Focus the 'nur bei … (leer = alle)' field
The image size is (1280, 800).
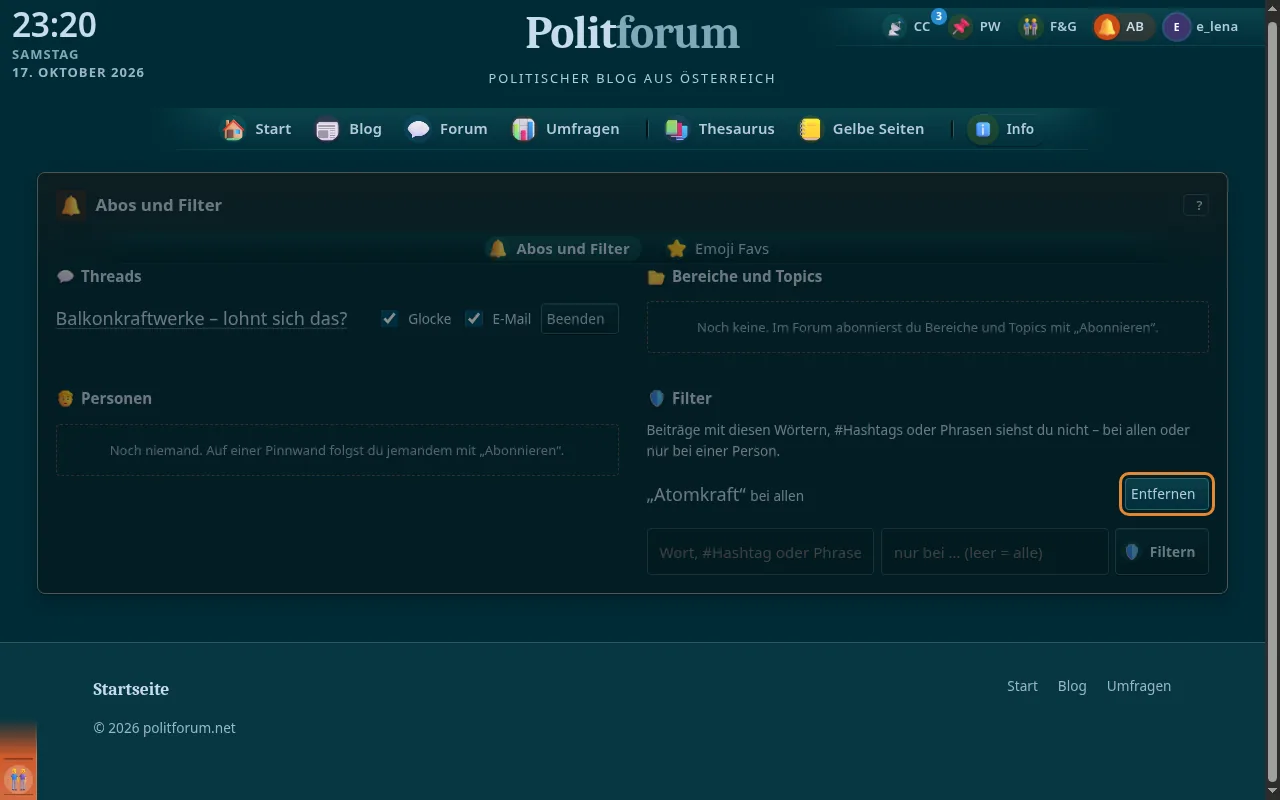click(994, 552)
